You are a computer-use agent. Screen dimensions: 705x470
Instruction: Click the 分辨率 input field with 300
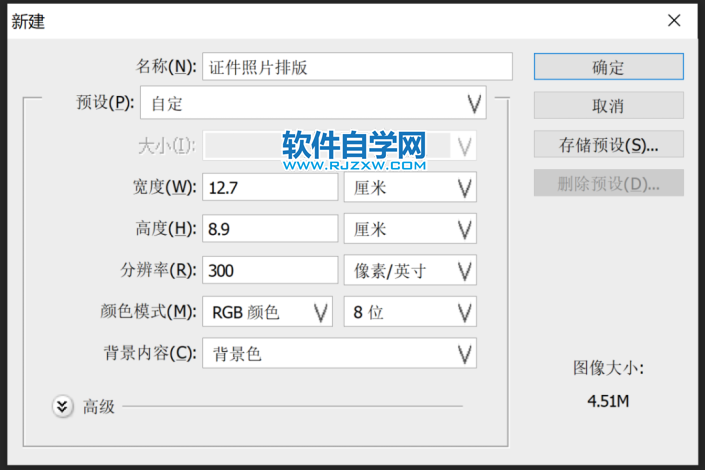[x=270, y=270]
